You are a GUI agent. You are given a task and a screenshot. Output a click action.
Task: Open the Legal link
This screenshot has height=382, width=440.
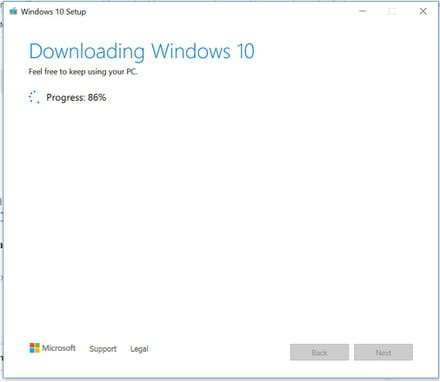(x=139, y=349)
